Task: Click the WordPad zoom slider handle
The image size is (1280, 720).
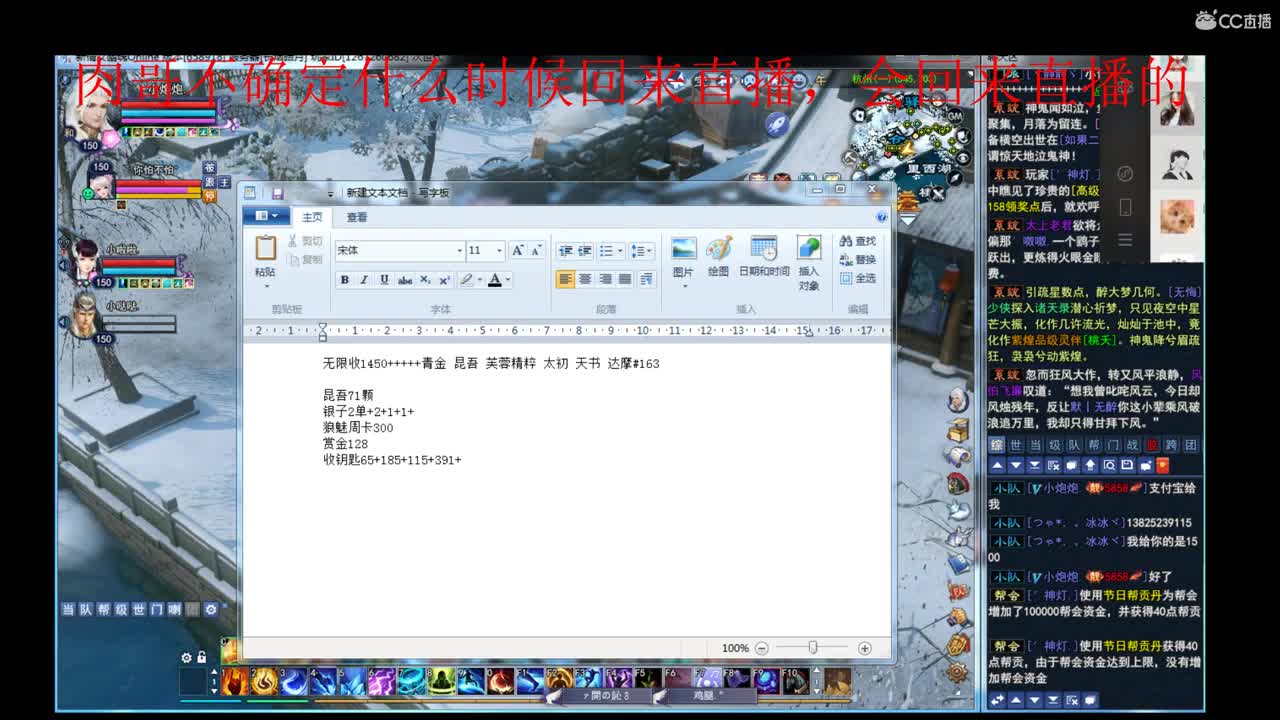Action: point(813,648)
